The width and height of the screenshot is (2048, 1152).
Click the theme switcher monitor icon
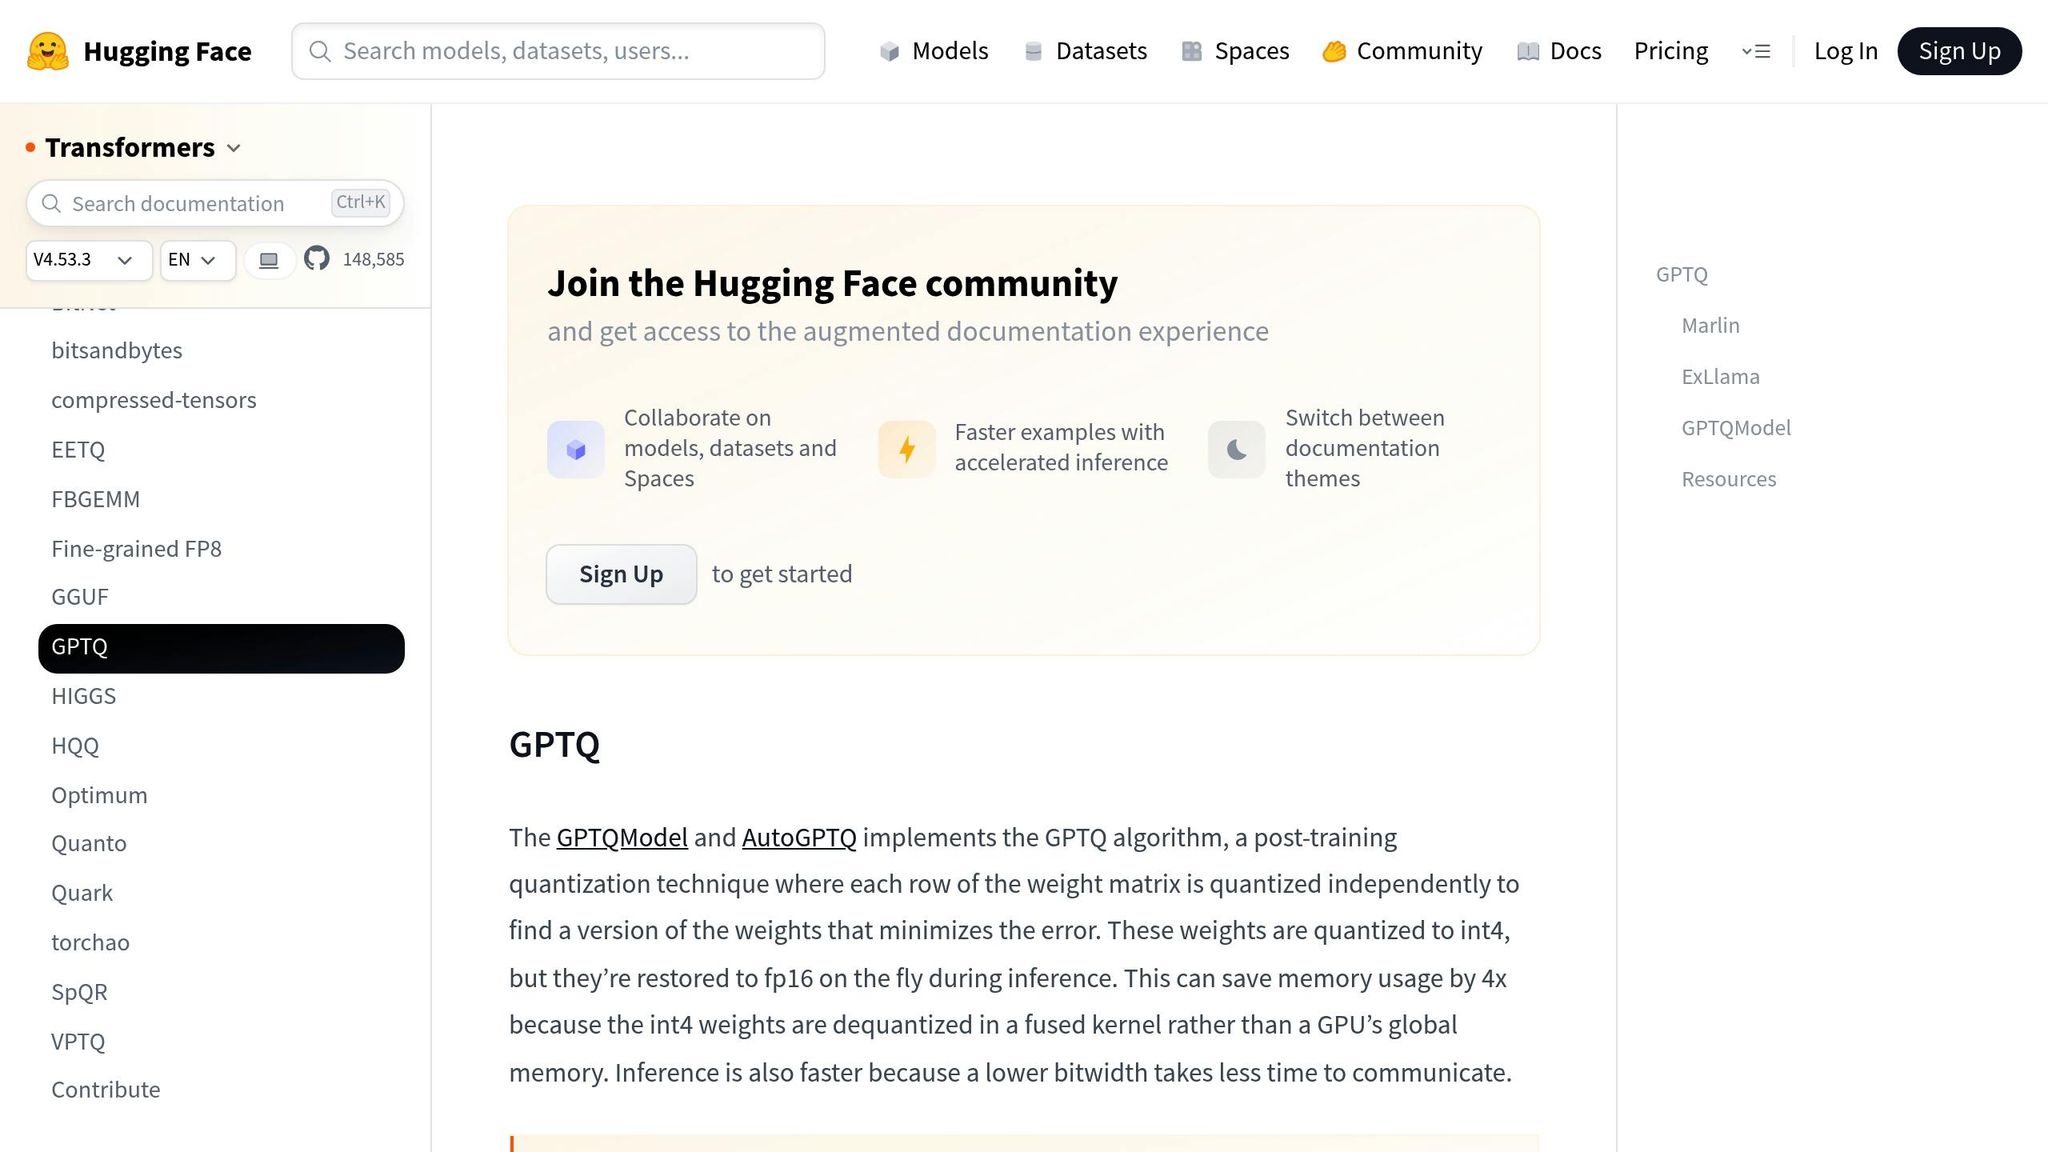coord(269,260)
